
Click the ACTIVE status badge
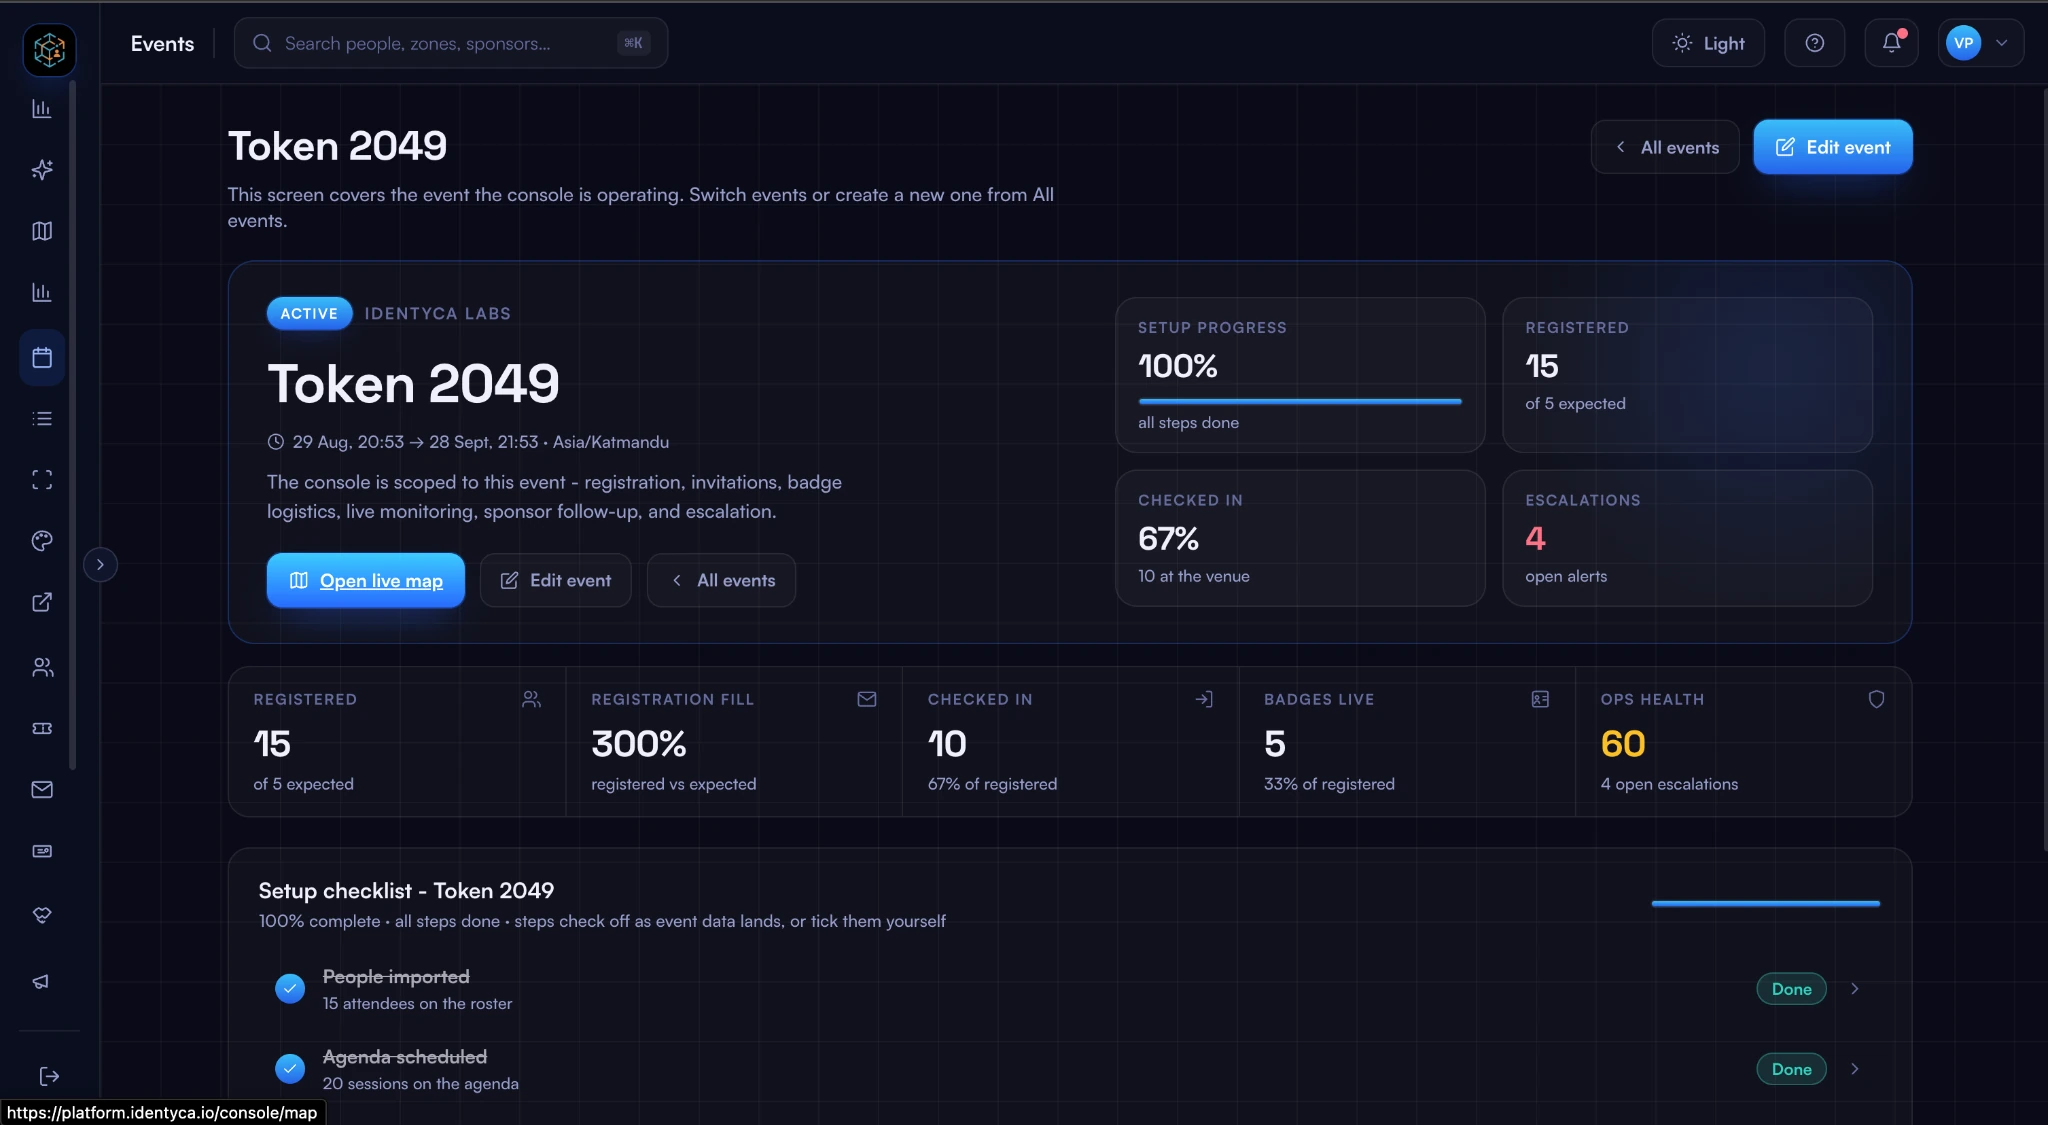tap(309, 313)
